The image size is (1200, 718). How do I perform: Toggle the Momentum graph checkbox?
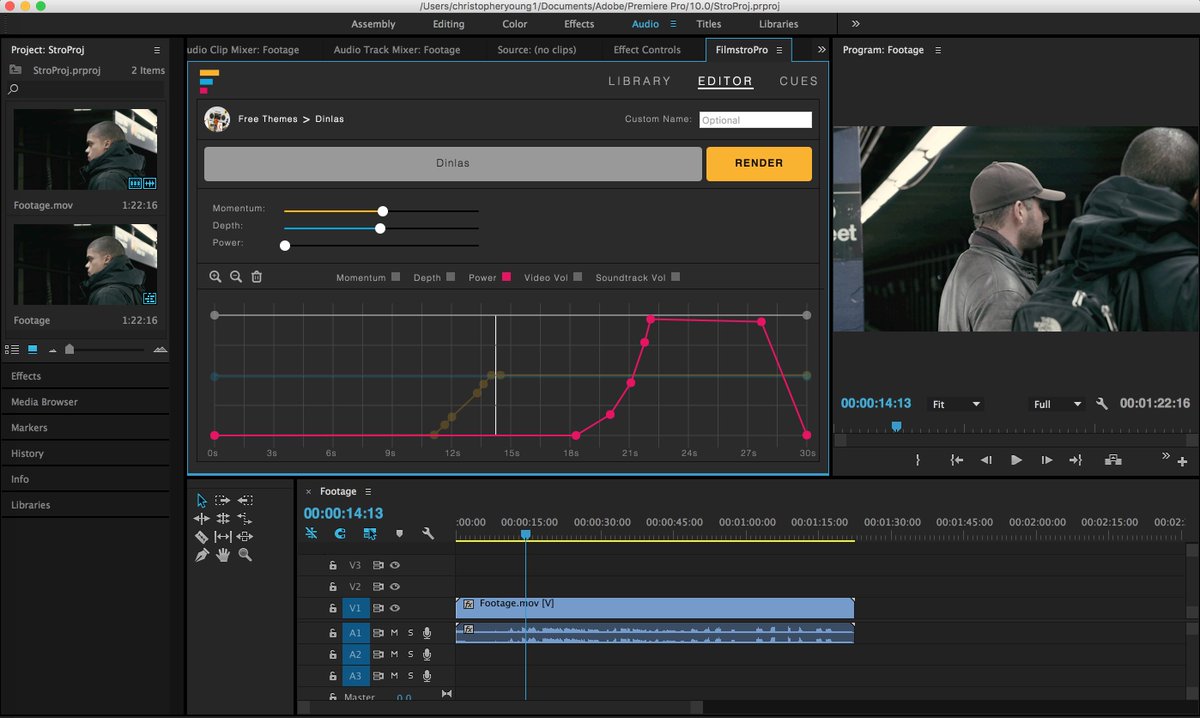pos(396,277)
